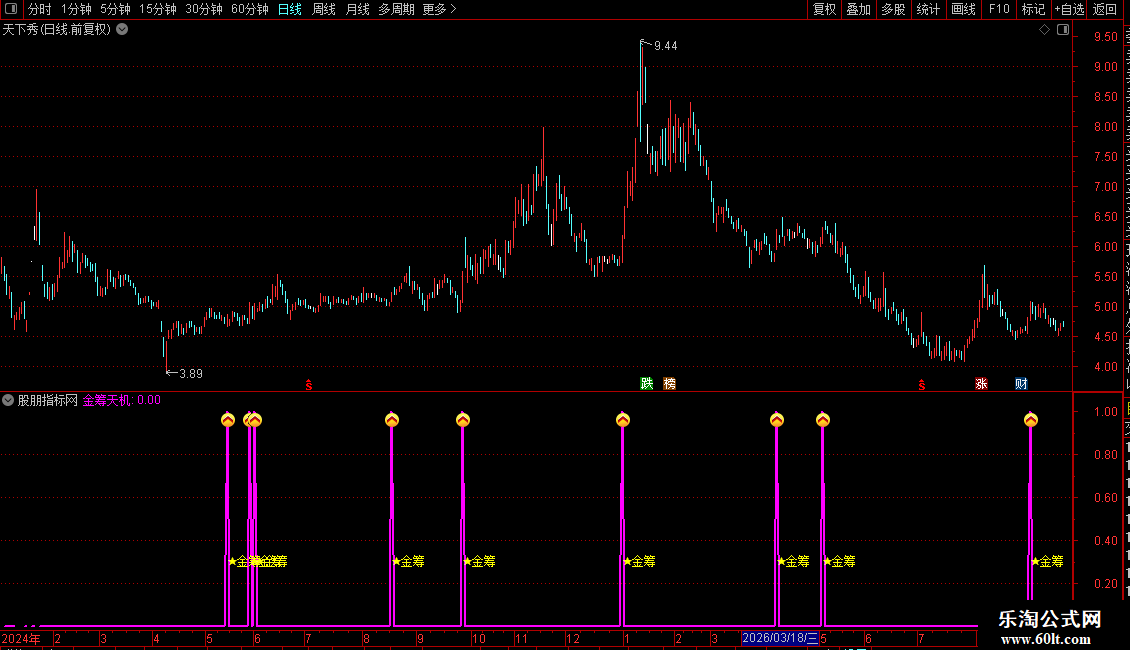1130x650 pixels.
Task: Click the 返回 back button
Action: pos(1104,9)
